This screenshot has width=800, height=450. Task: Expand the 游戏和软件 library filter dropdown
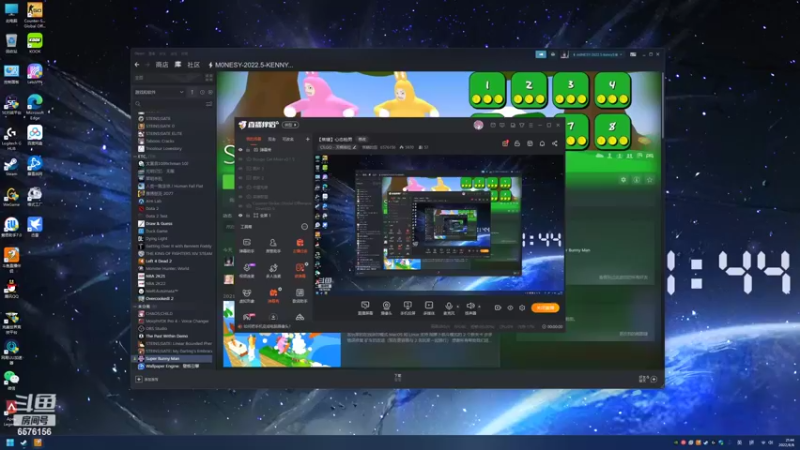(159, 92)
